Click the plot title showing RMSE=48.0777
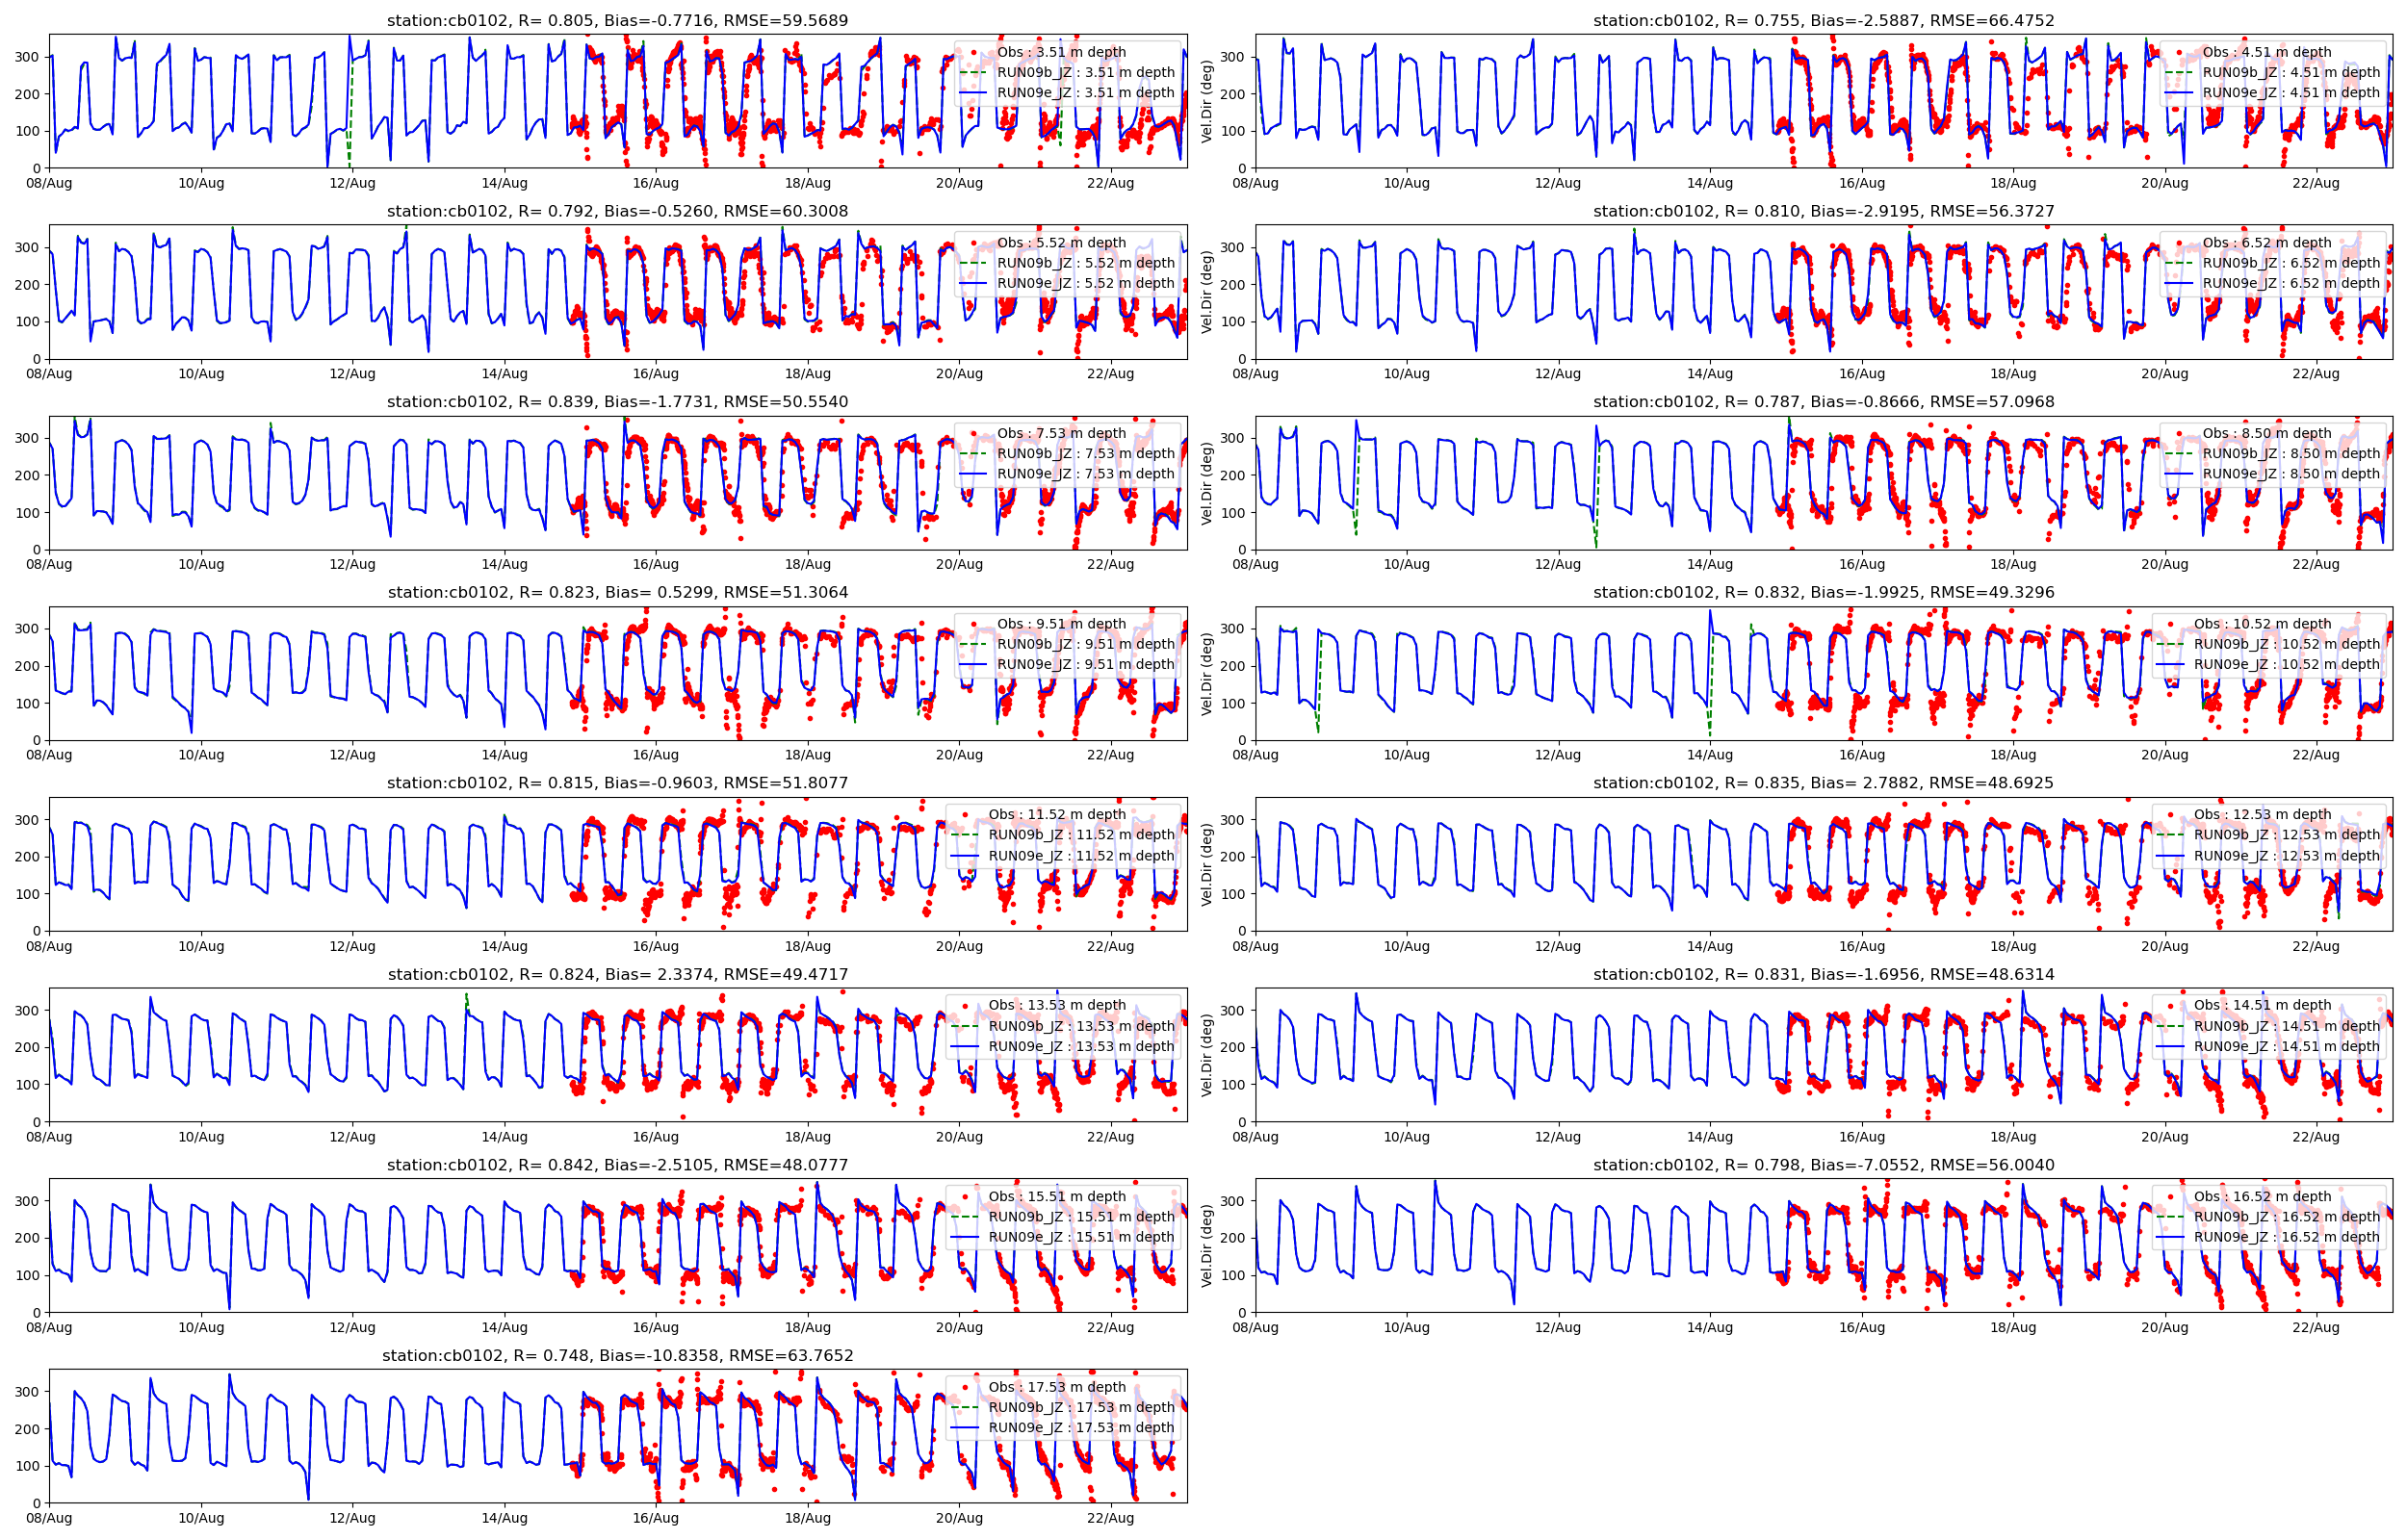Image resolution: width=2407 pixels, height=1540 pixels. (x=617, y=1165)
